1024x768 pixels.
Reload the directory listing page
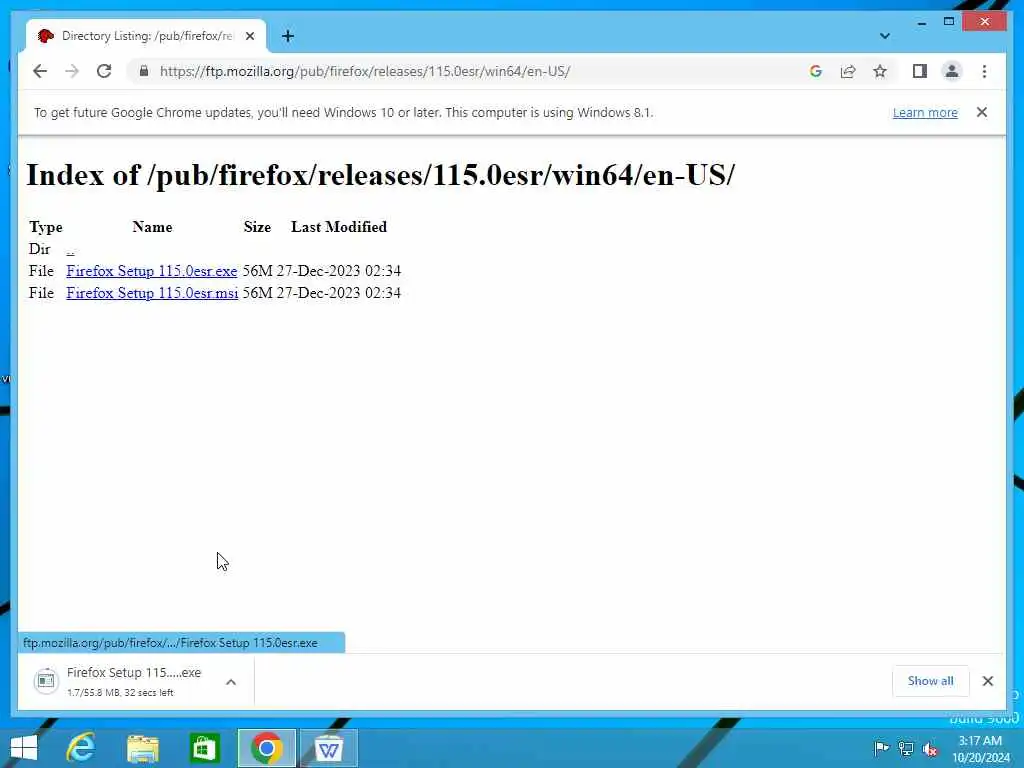[104, 71]
